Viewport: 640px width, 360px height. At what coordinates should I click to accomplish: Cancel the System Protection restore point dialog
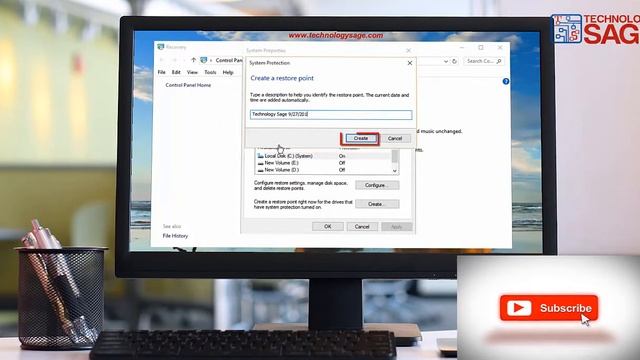(x=395, y=138)
